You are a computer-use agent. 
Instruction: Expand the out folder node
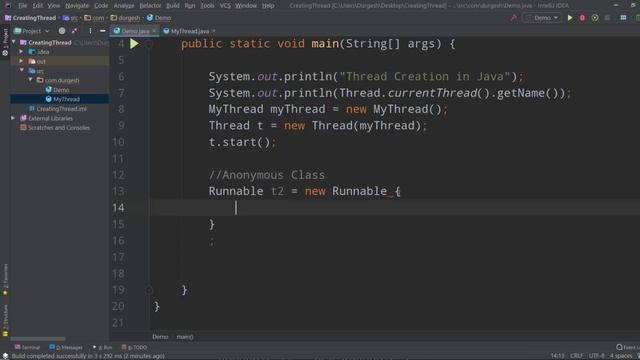(21, 61)
